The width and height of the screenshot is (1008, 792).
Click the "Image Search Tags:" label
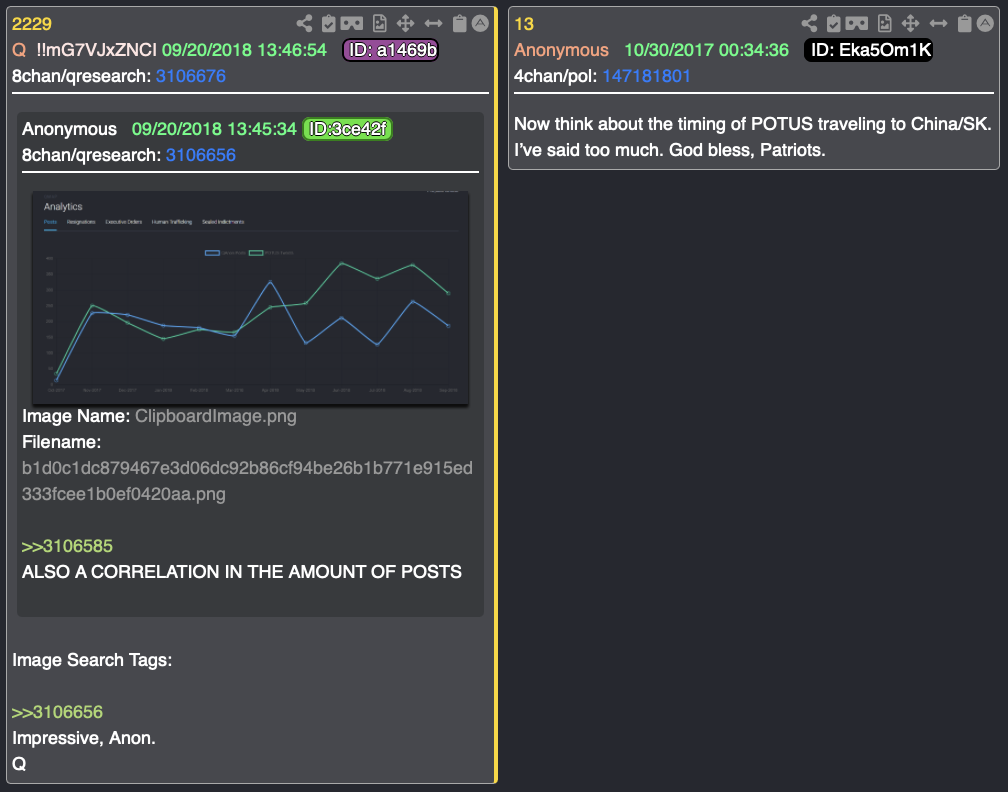pos(92,660)
